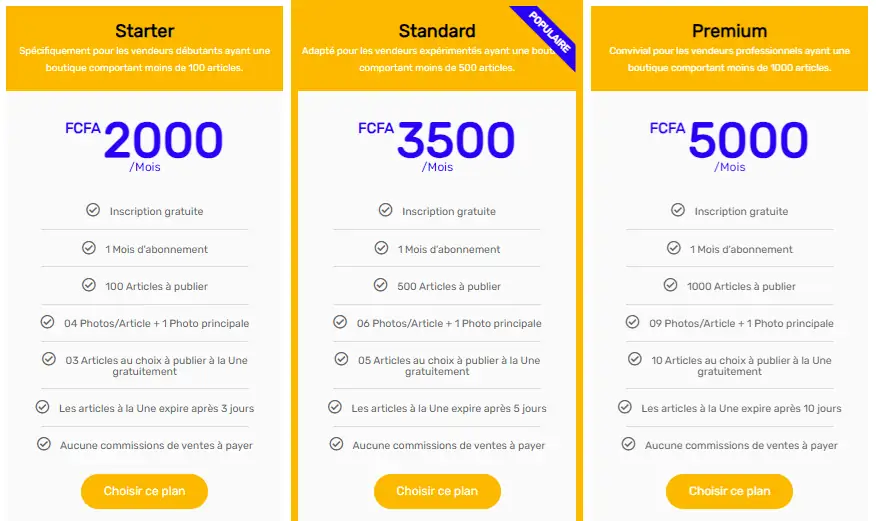
Task: Click check icon for expire après 3 jours
Action: point(42,407)
